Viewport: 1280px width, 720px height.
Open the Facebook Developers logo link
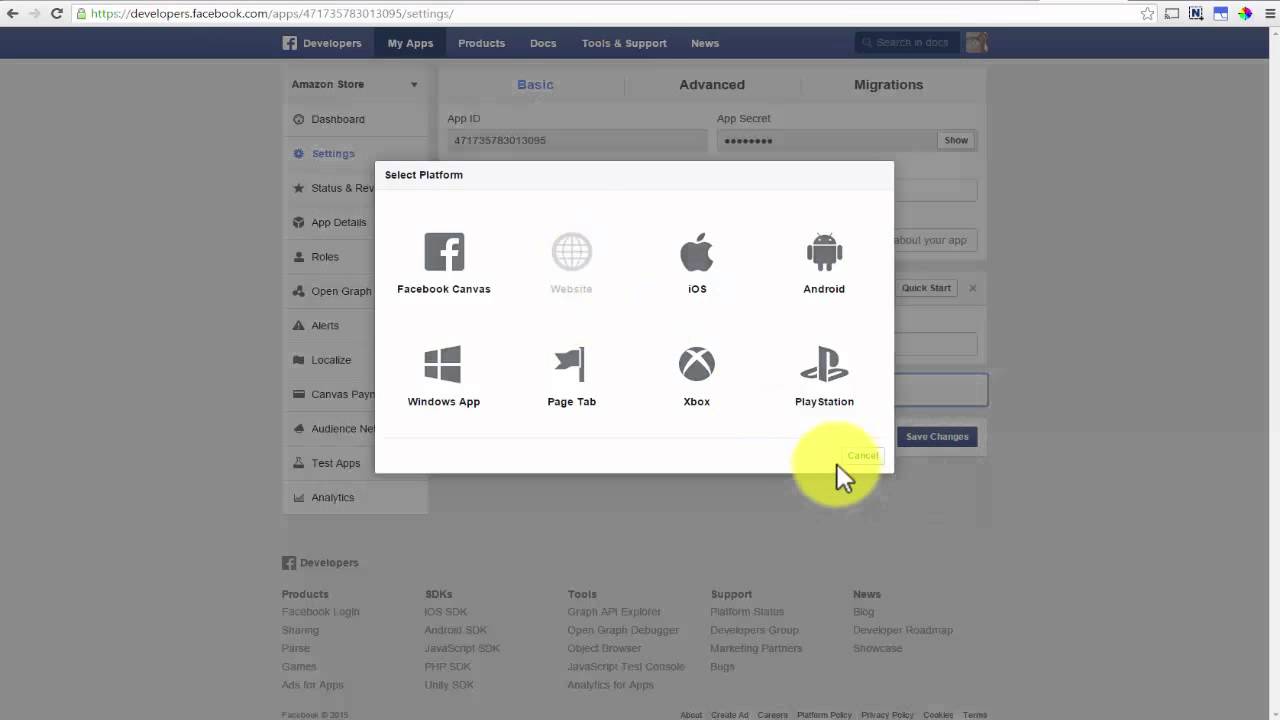[322, 43]
